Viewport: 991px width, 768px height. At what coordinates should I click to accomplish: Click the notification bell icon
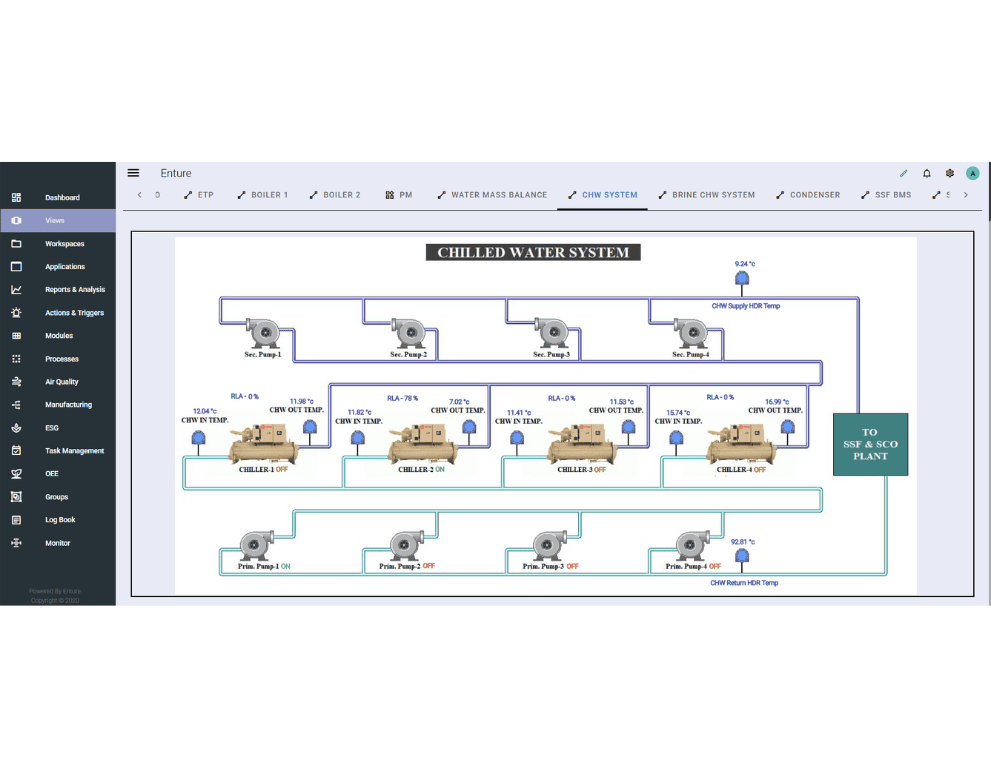point(926,173)
